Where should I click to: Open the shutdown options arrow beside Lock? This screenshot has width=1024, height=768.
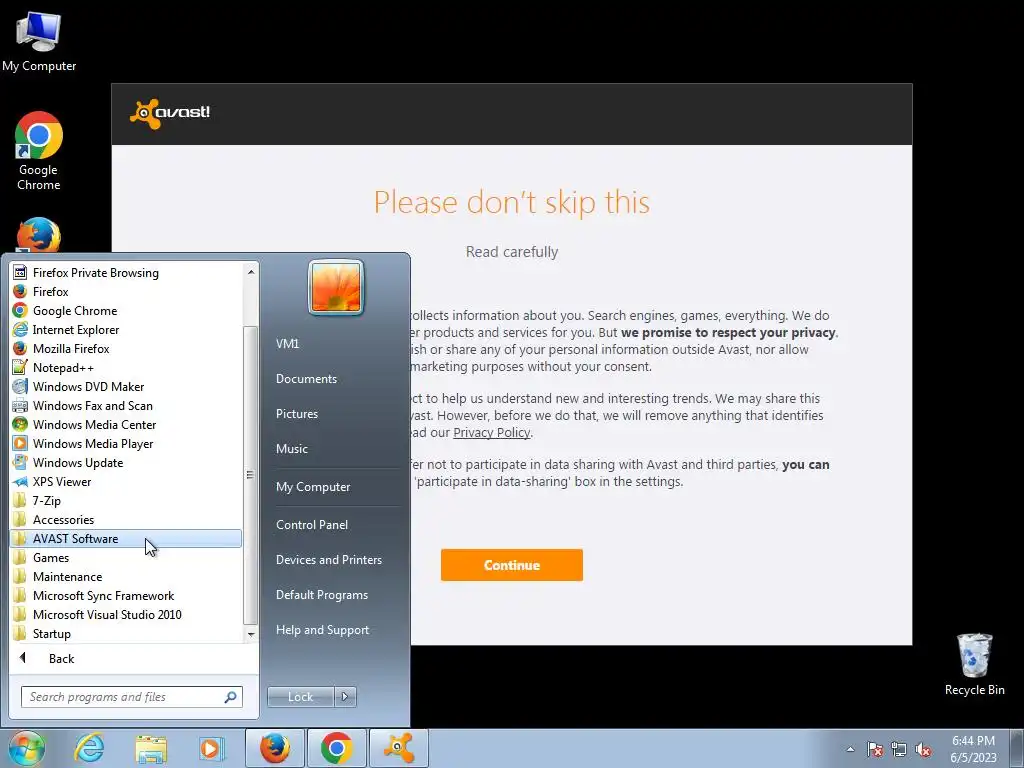click(345, 697)
